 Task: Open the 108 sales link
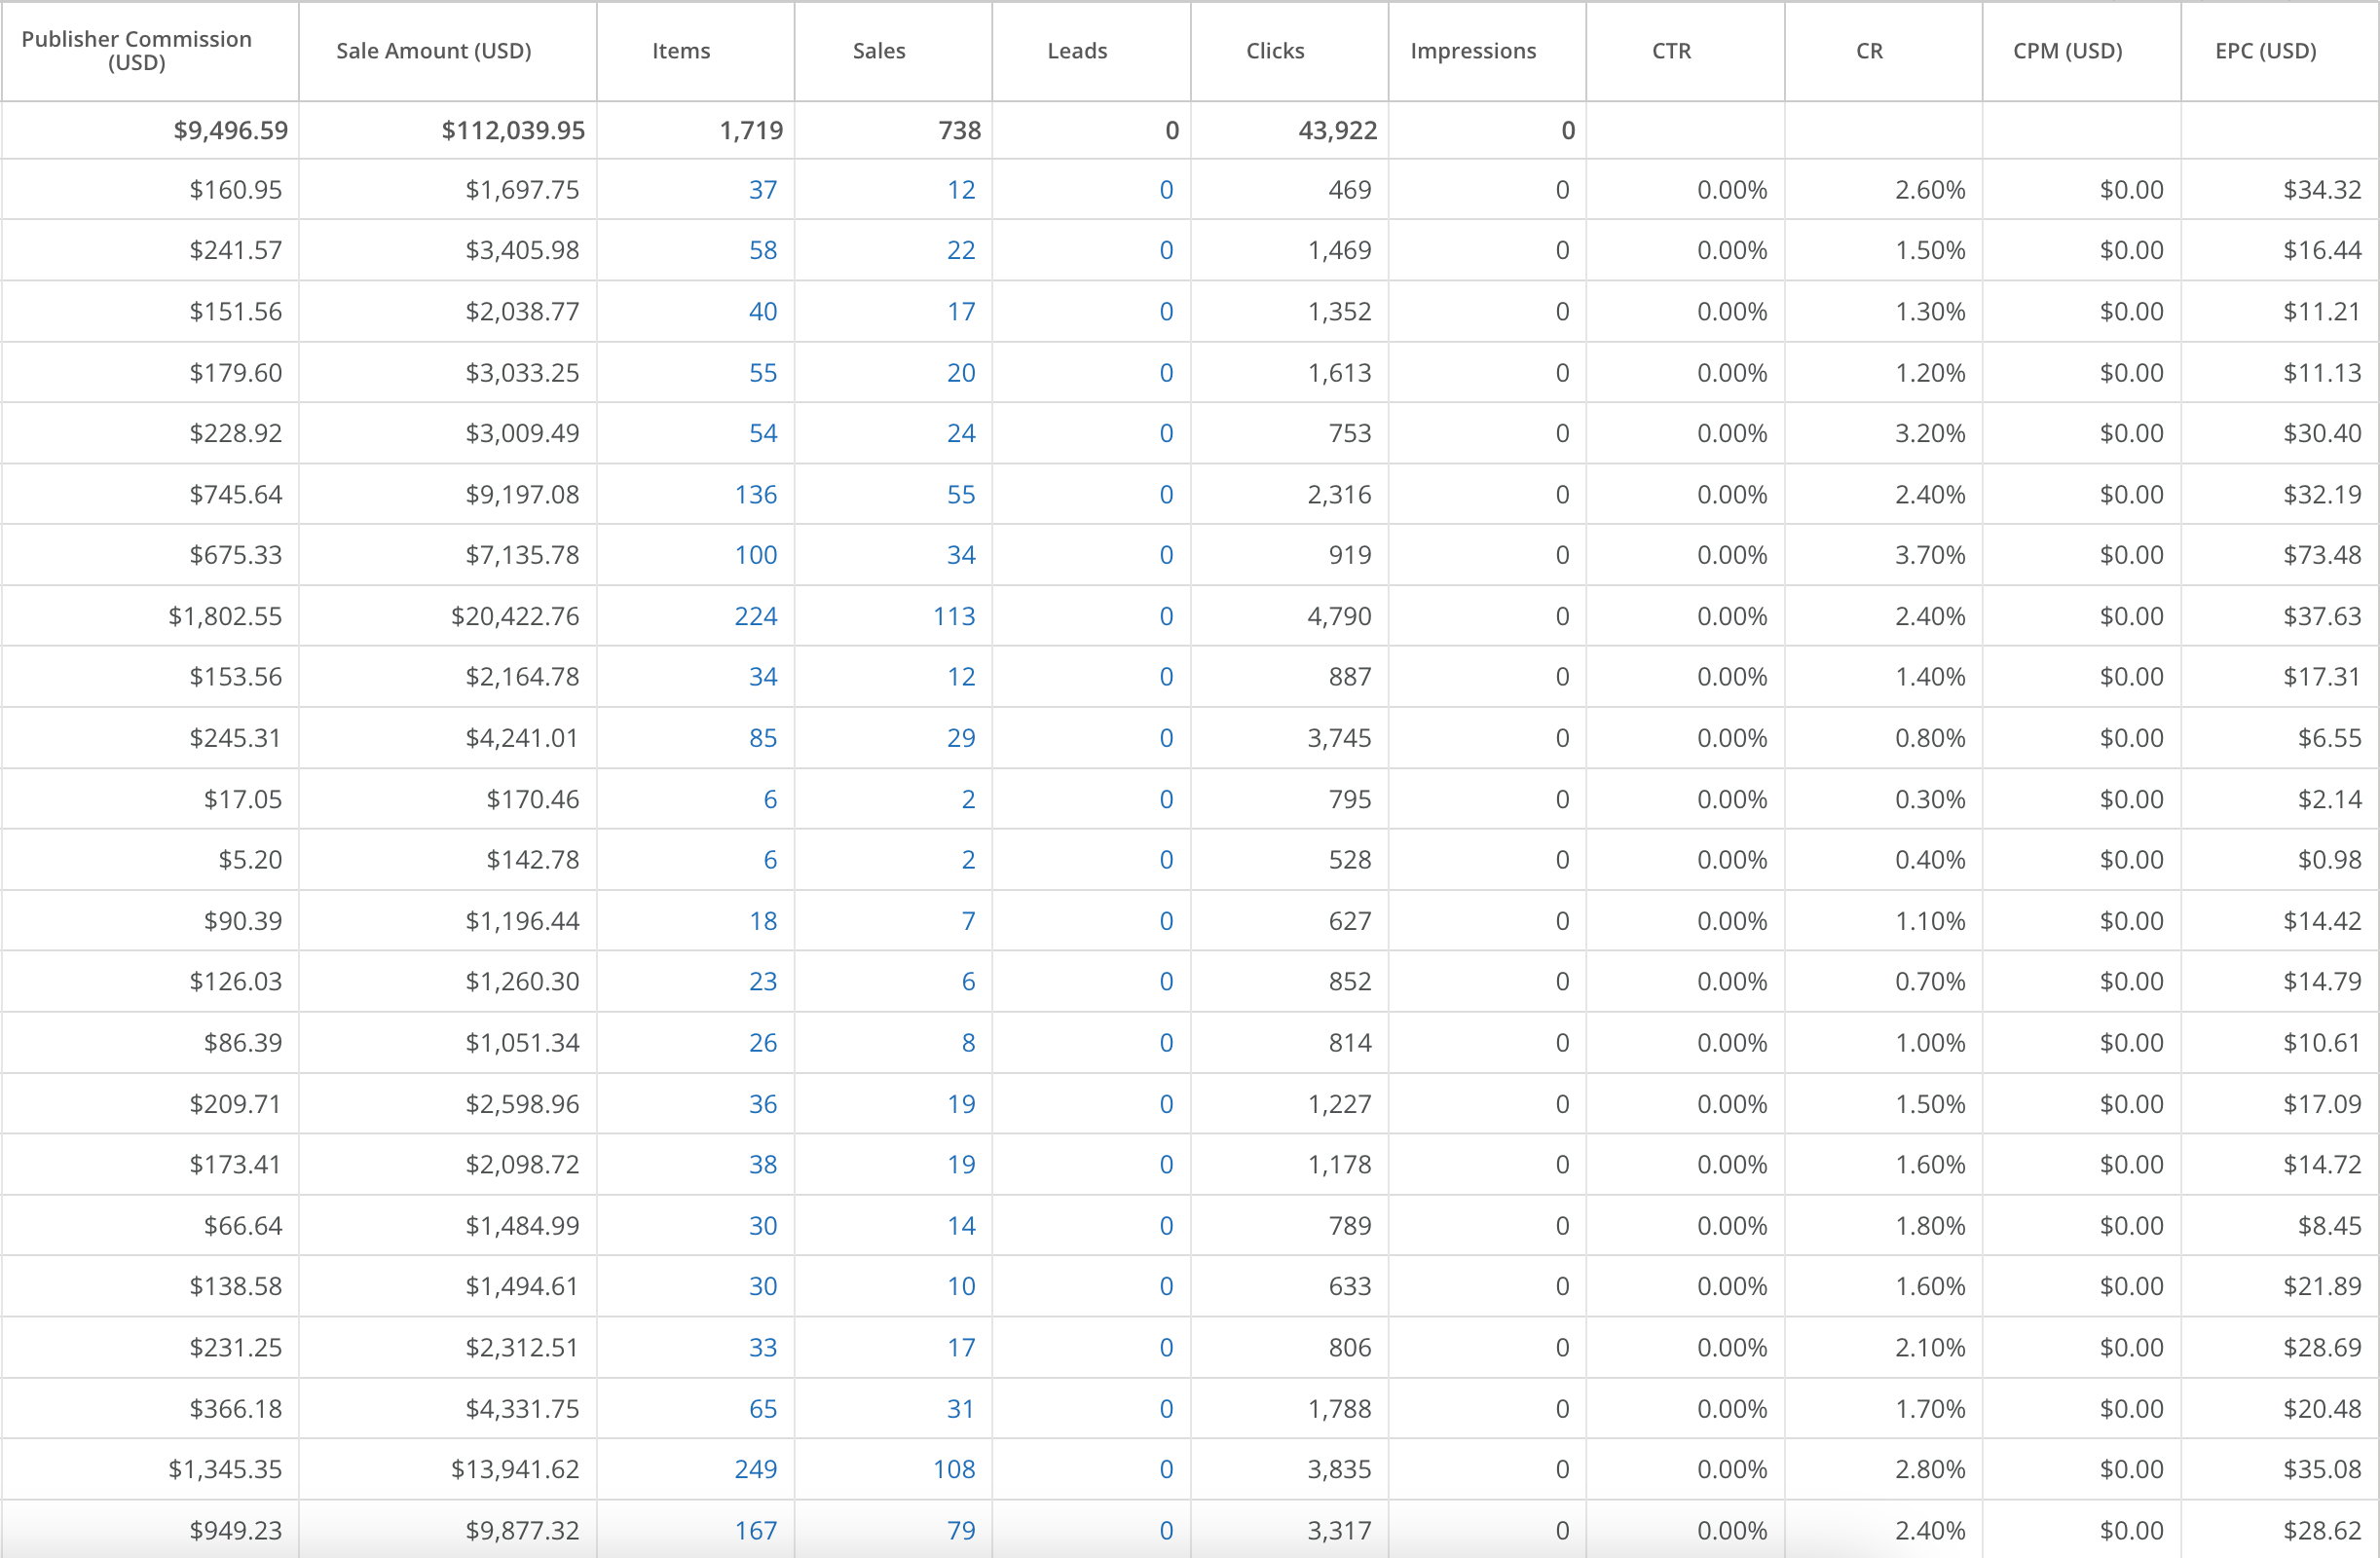coord(953,1469)
